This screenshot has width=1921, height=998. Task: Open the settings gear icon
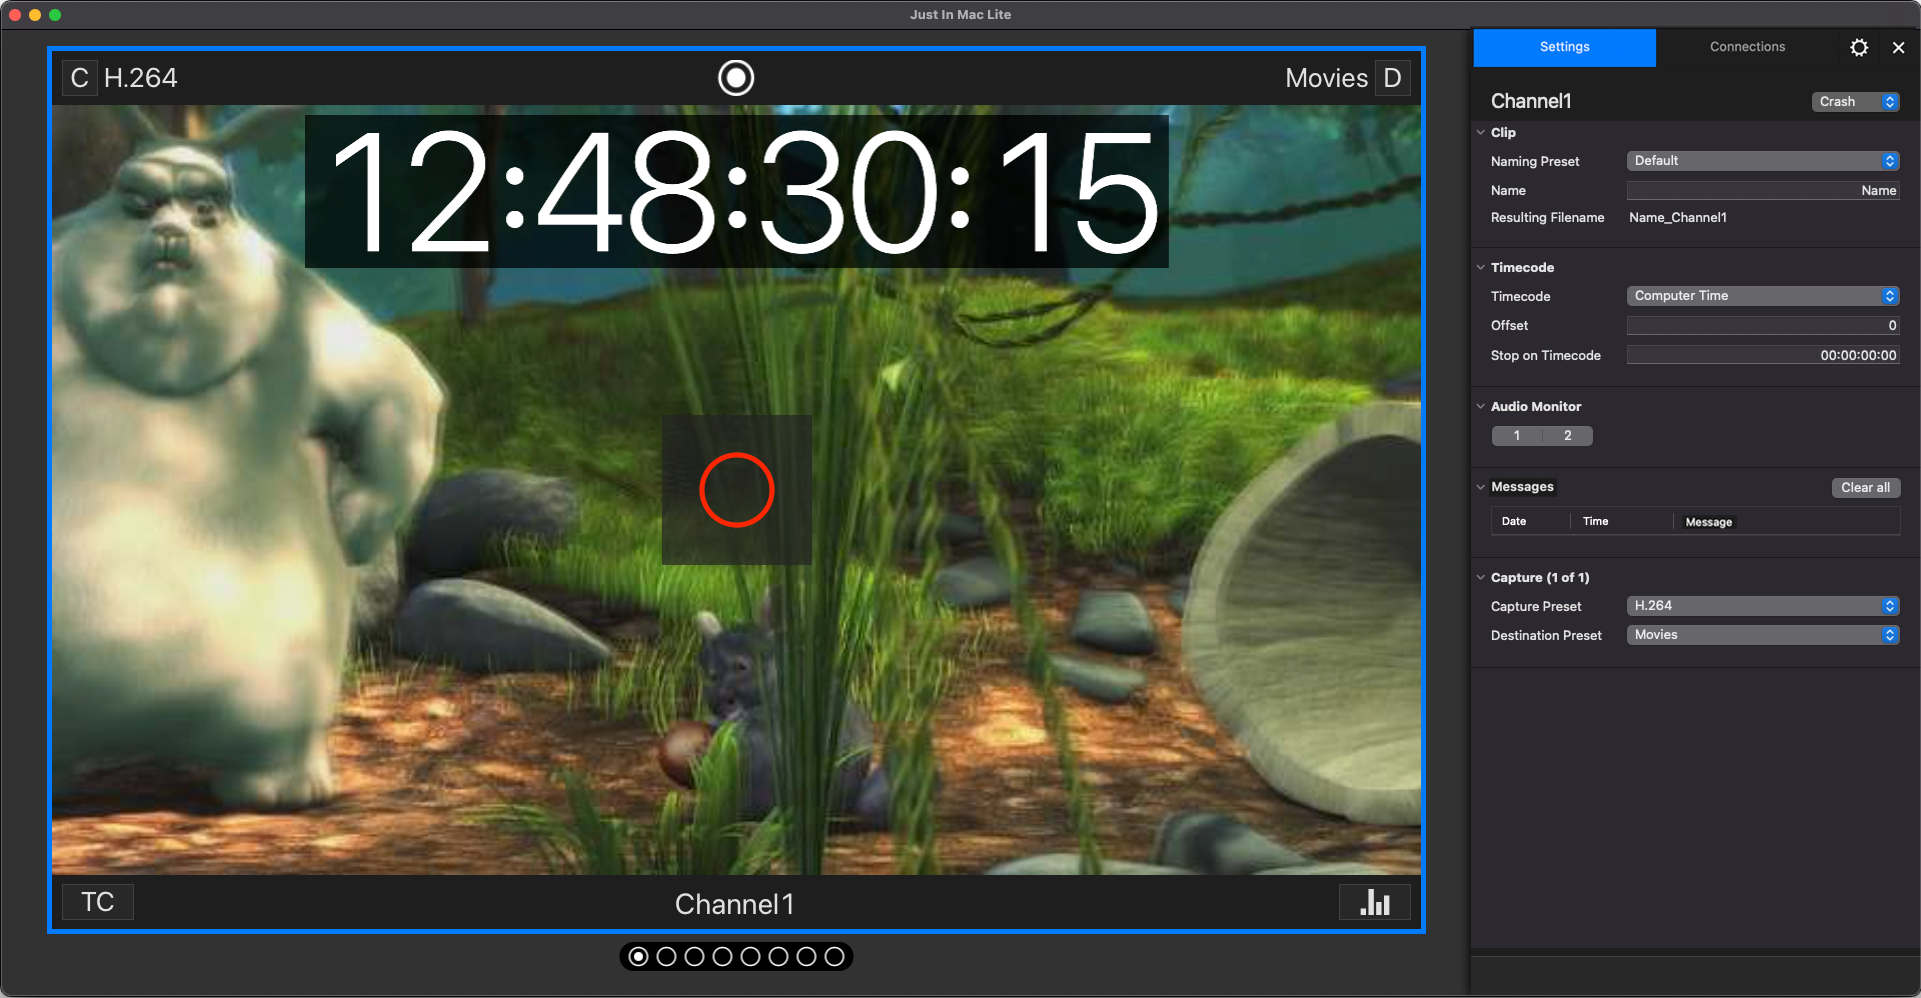click(1859, 47)
